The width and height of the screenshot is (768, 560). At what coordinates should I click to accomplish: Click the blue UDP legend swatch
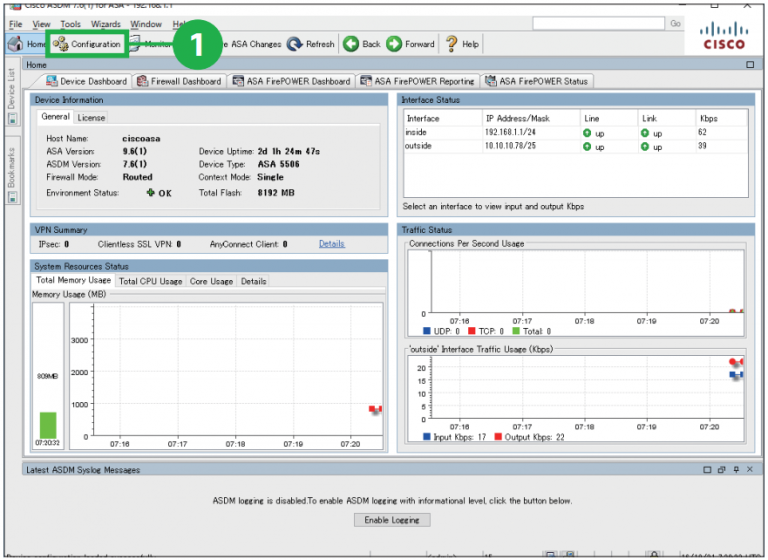point(427,331)
